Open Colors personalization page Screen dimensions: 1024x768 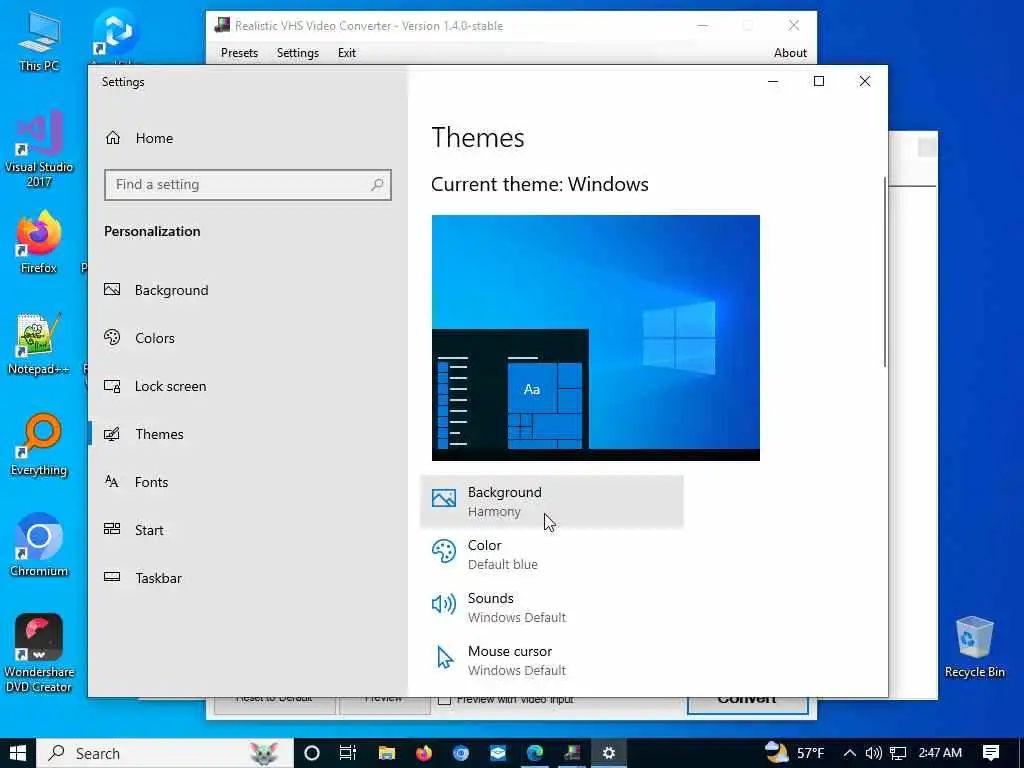tap(139, 338)
